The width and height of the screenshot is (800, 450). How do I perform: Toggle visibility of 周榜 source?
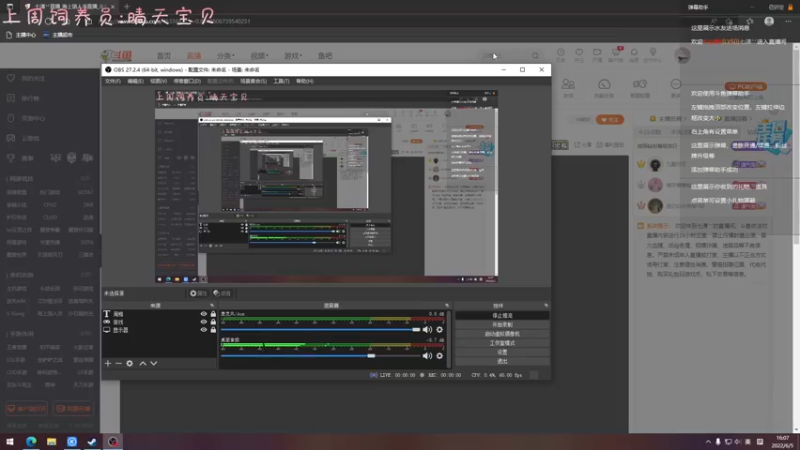204,314
